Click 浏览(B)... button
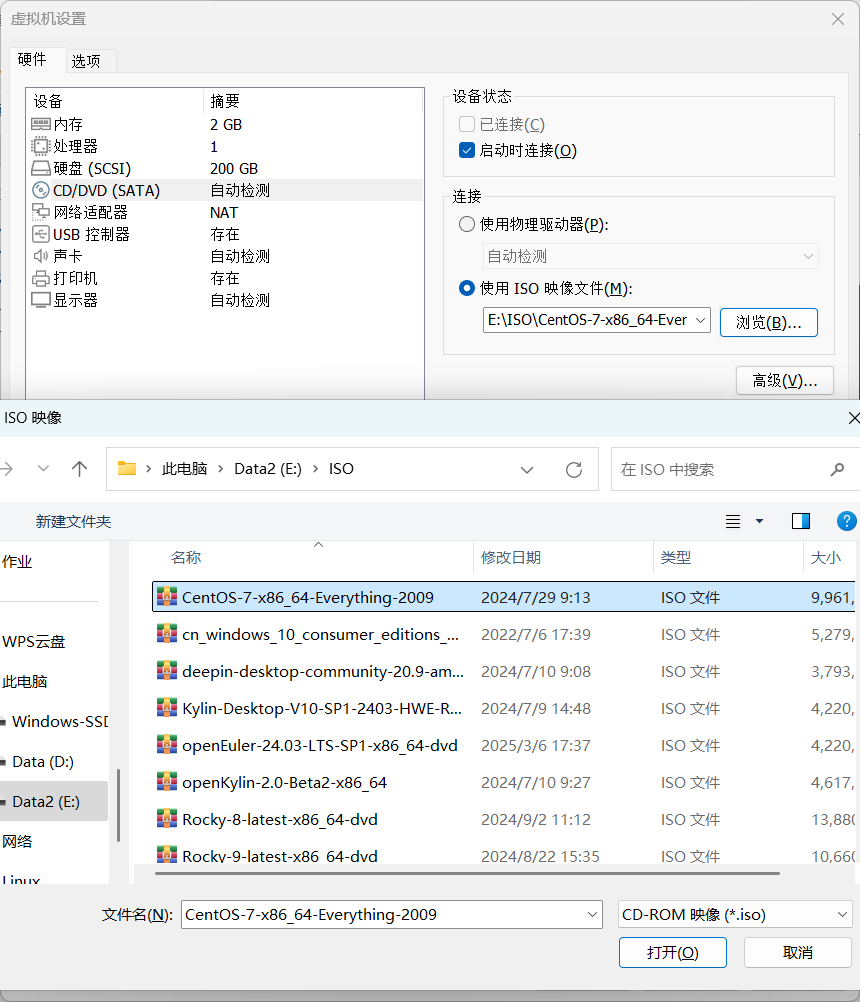This screenshot has width=860, height=1002. tap(769, 322)
